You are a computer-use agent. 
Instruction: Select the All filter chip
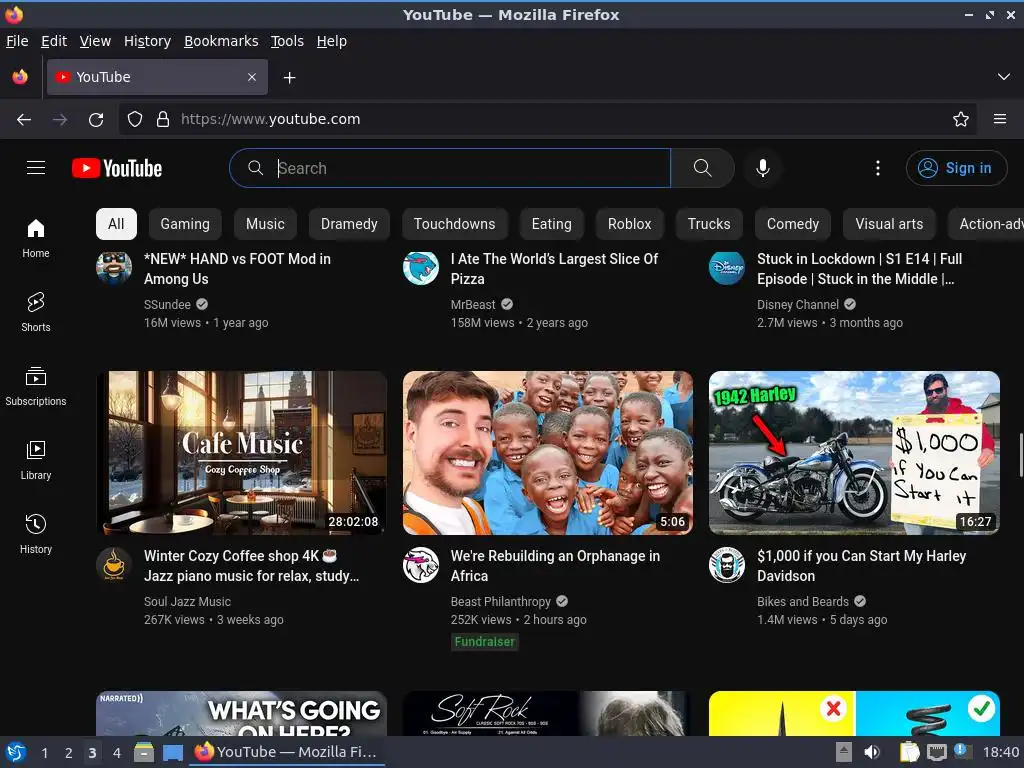pyautogui.click(x=116, y=224)
